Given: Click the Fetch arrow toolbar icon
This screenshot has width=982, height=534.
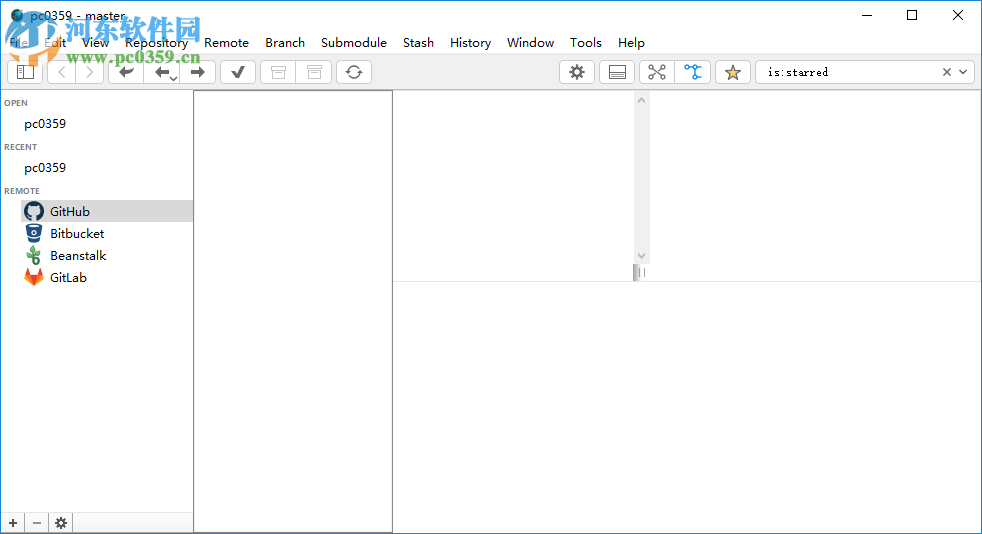Looking at the screenshot, I should click(125, 72).
